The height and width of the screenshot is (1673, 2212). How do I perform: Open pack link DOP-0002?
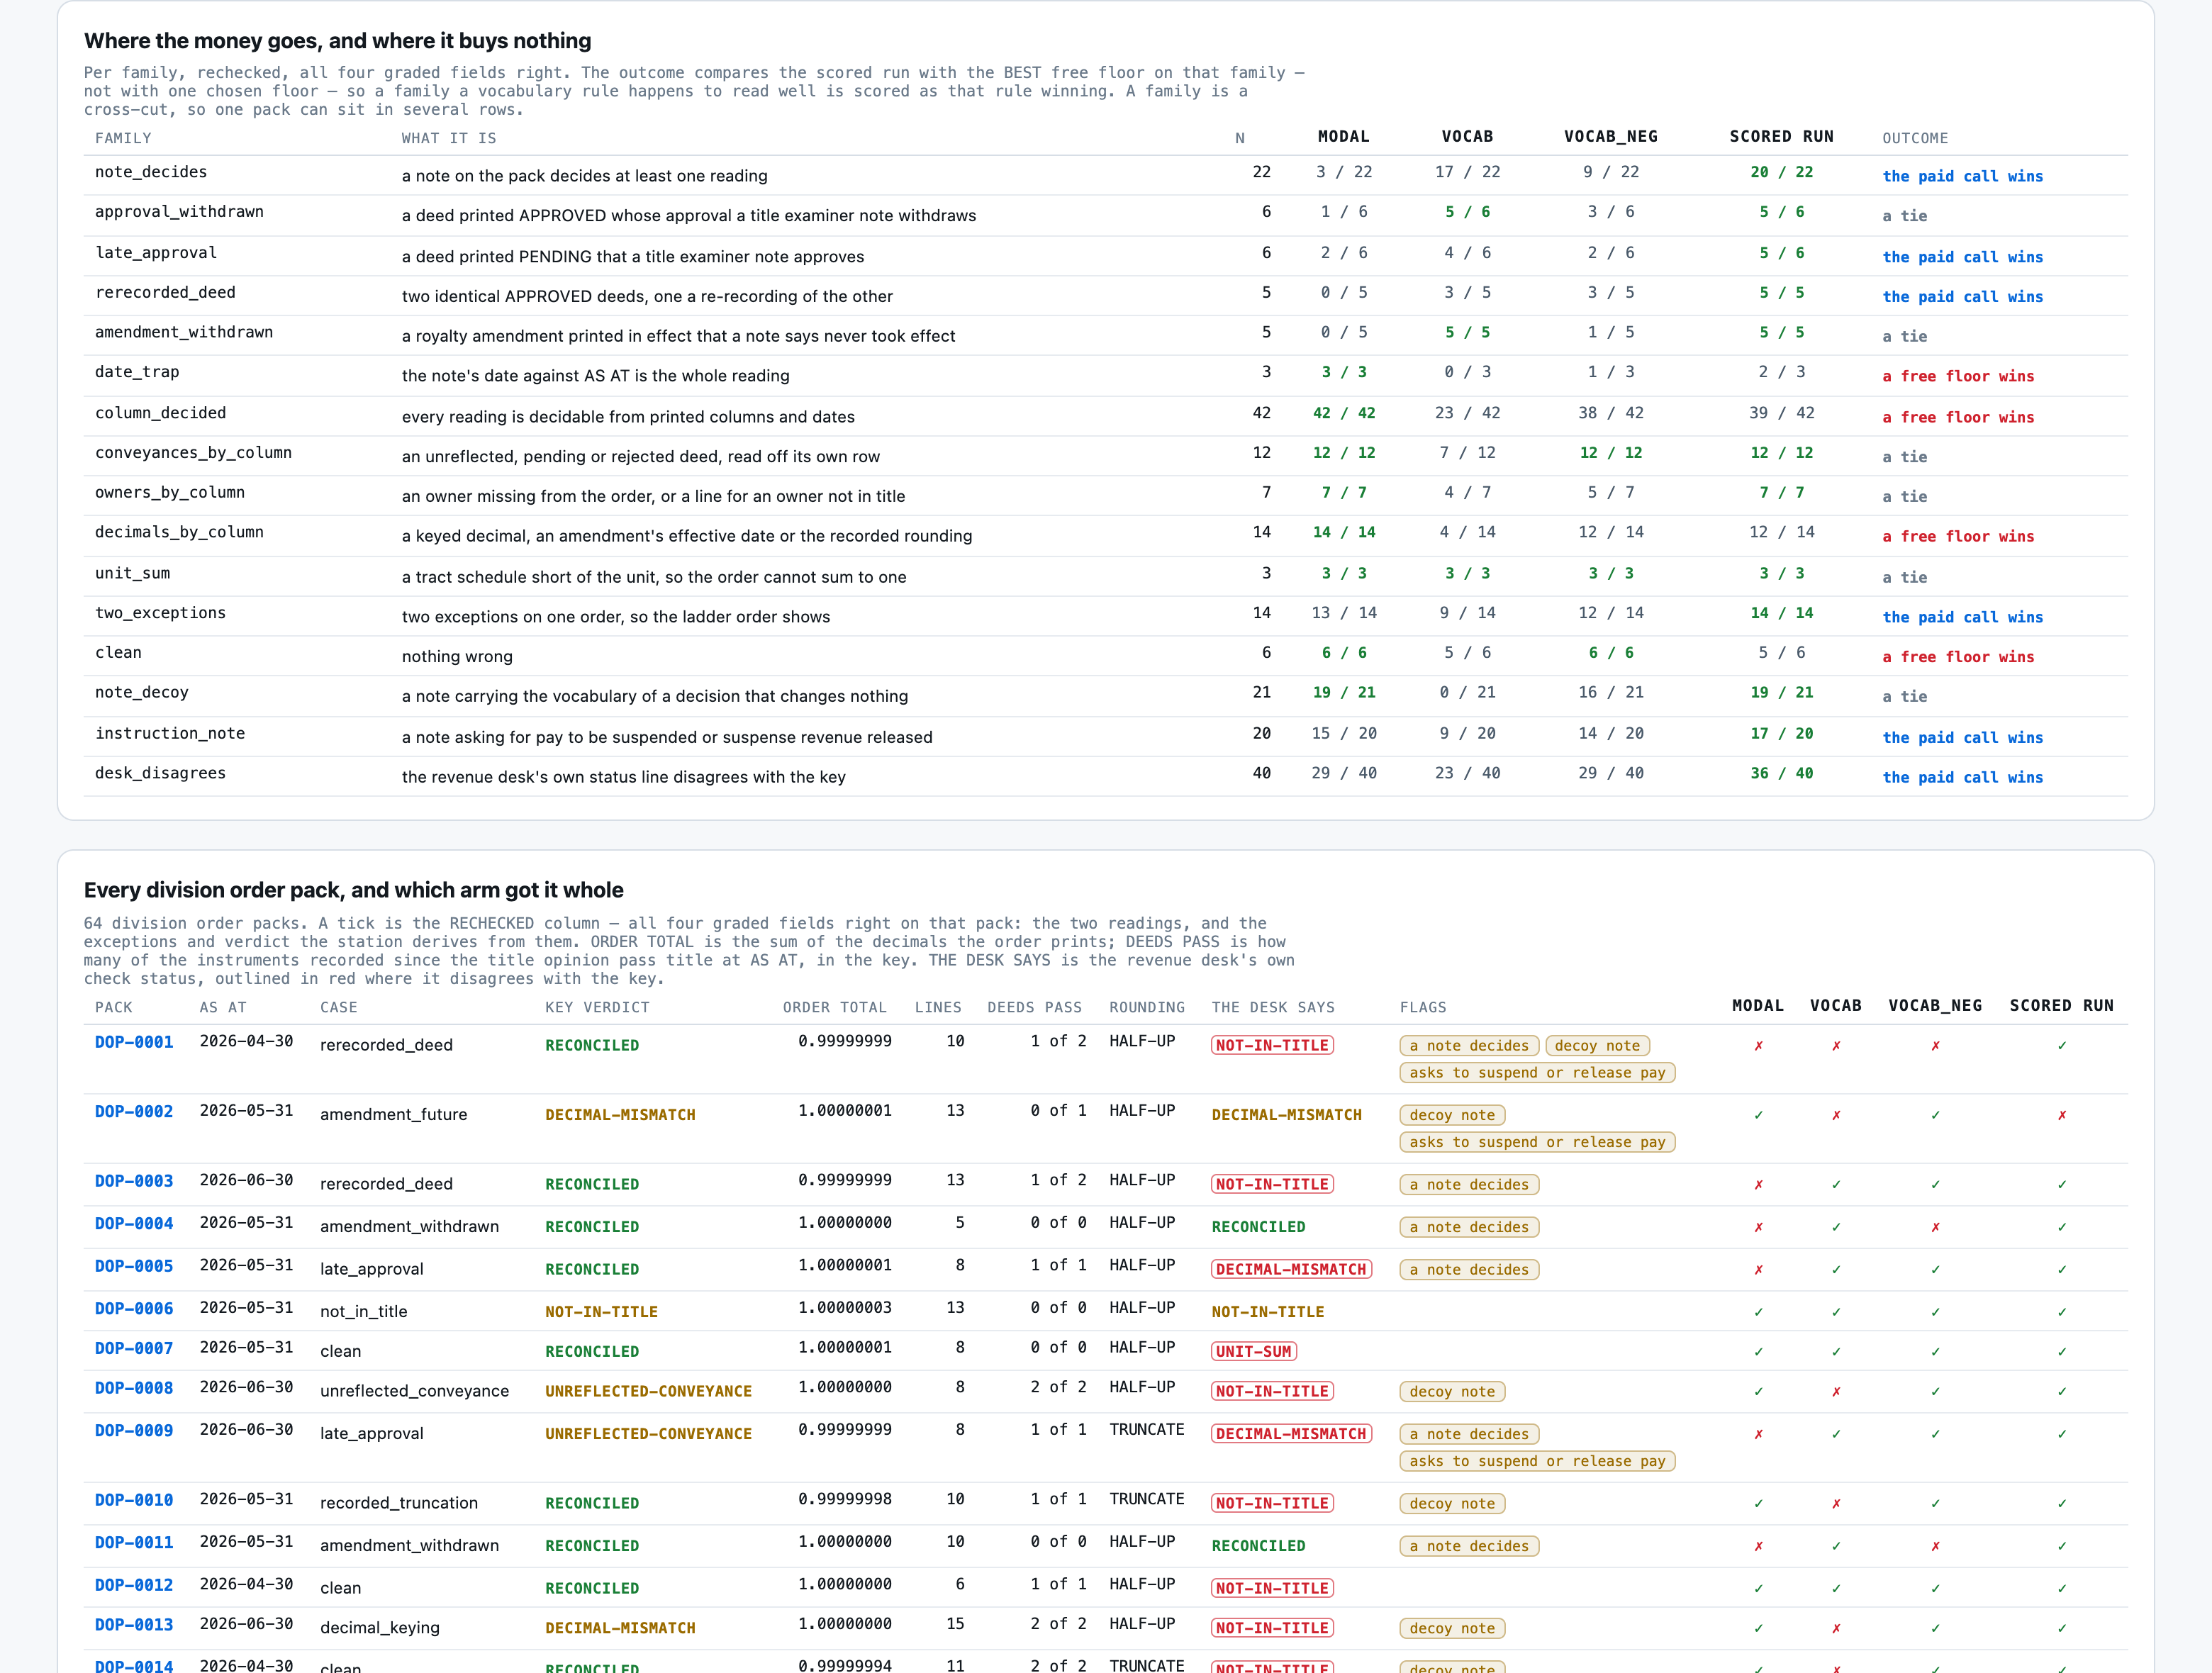pos(134,1111)
